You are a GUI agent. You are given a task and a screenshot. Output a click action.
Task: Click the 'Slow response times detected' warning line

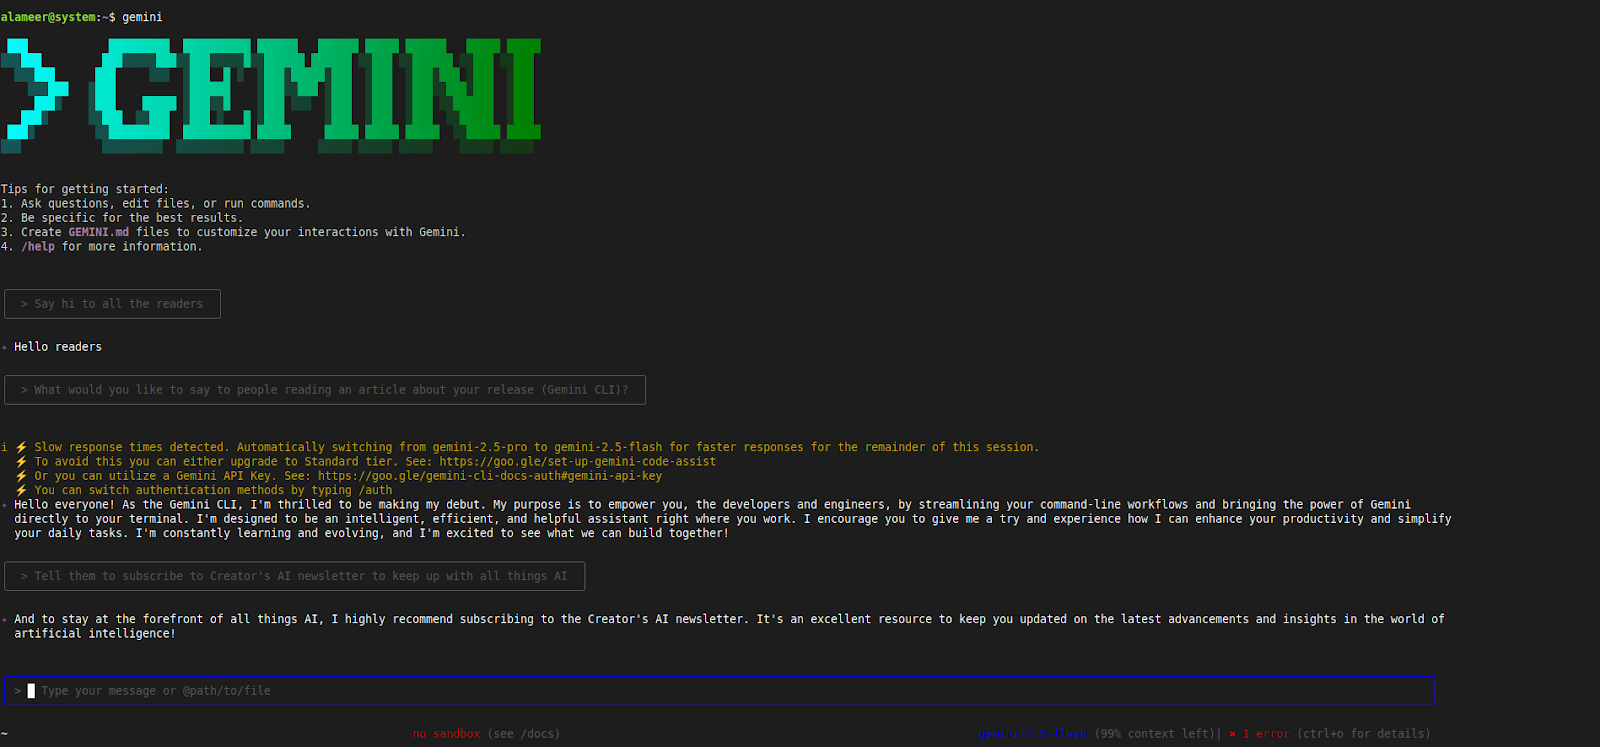[537, 448]
